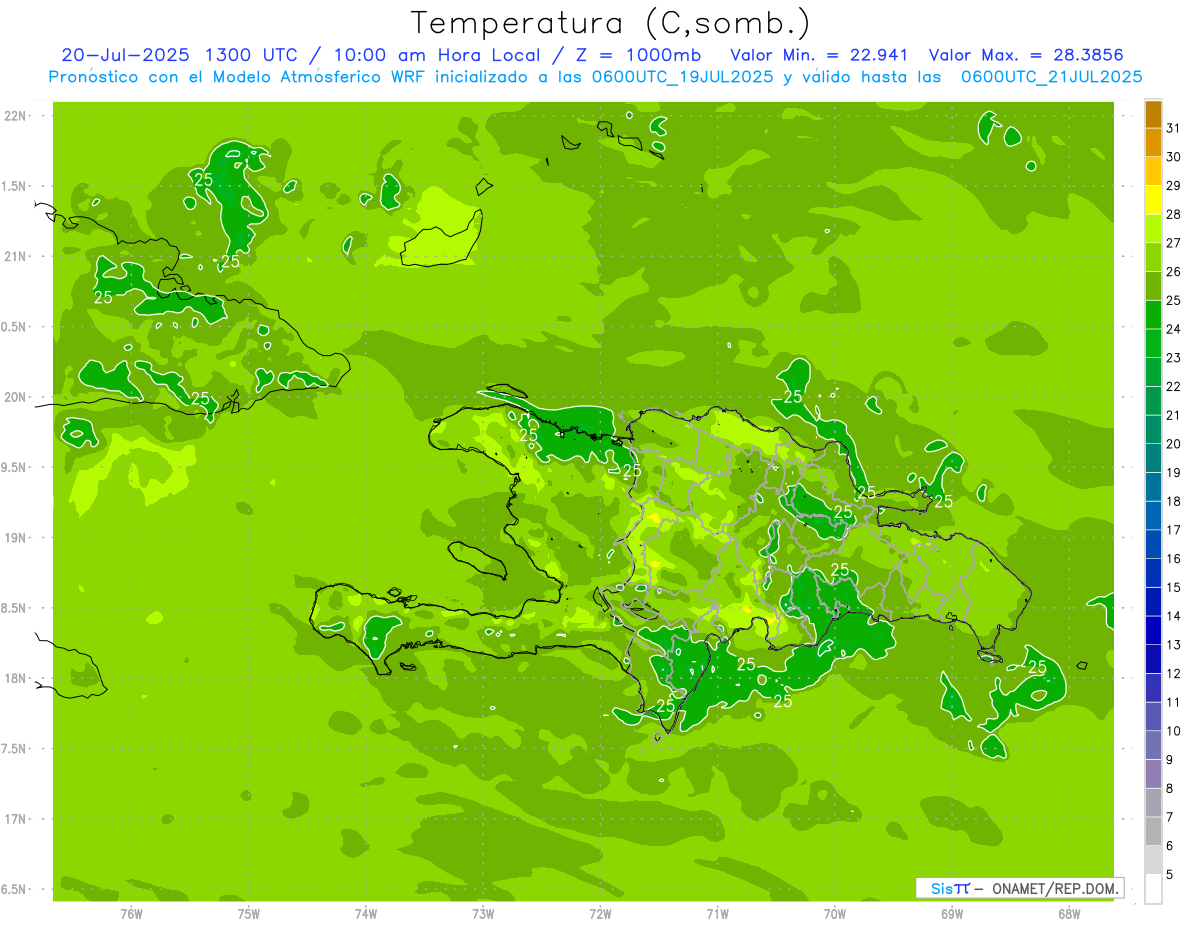The width and height of the screenshot is (1200, 927).
Task: Click the colorbar legend value "29"
Action: 1173,186
